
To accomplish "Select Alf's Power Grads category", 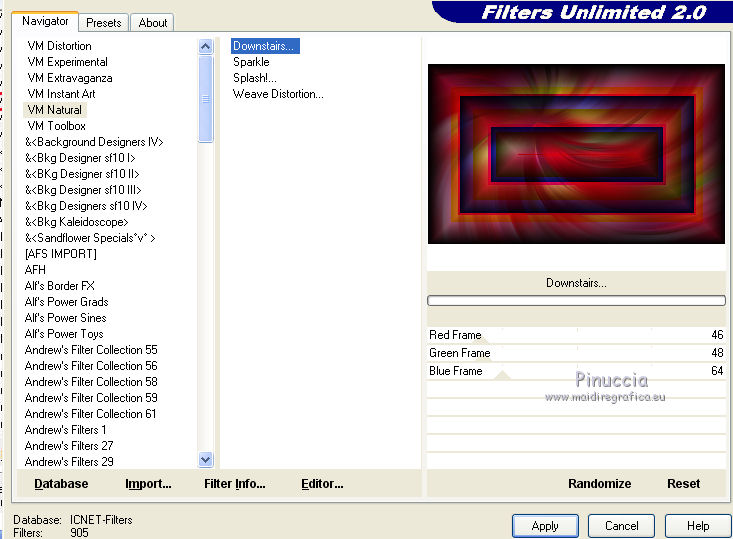I will coord(66,302).
